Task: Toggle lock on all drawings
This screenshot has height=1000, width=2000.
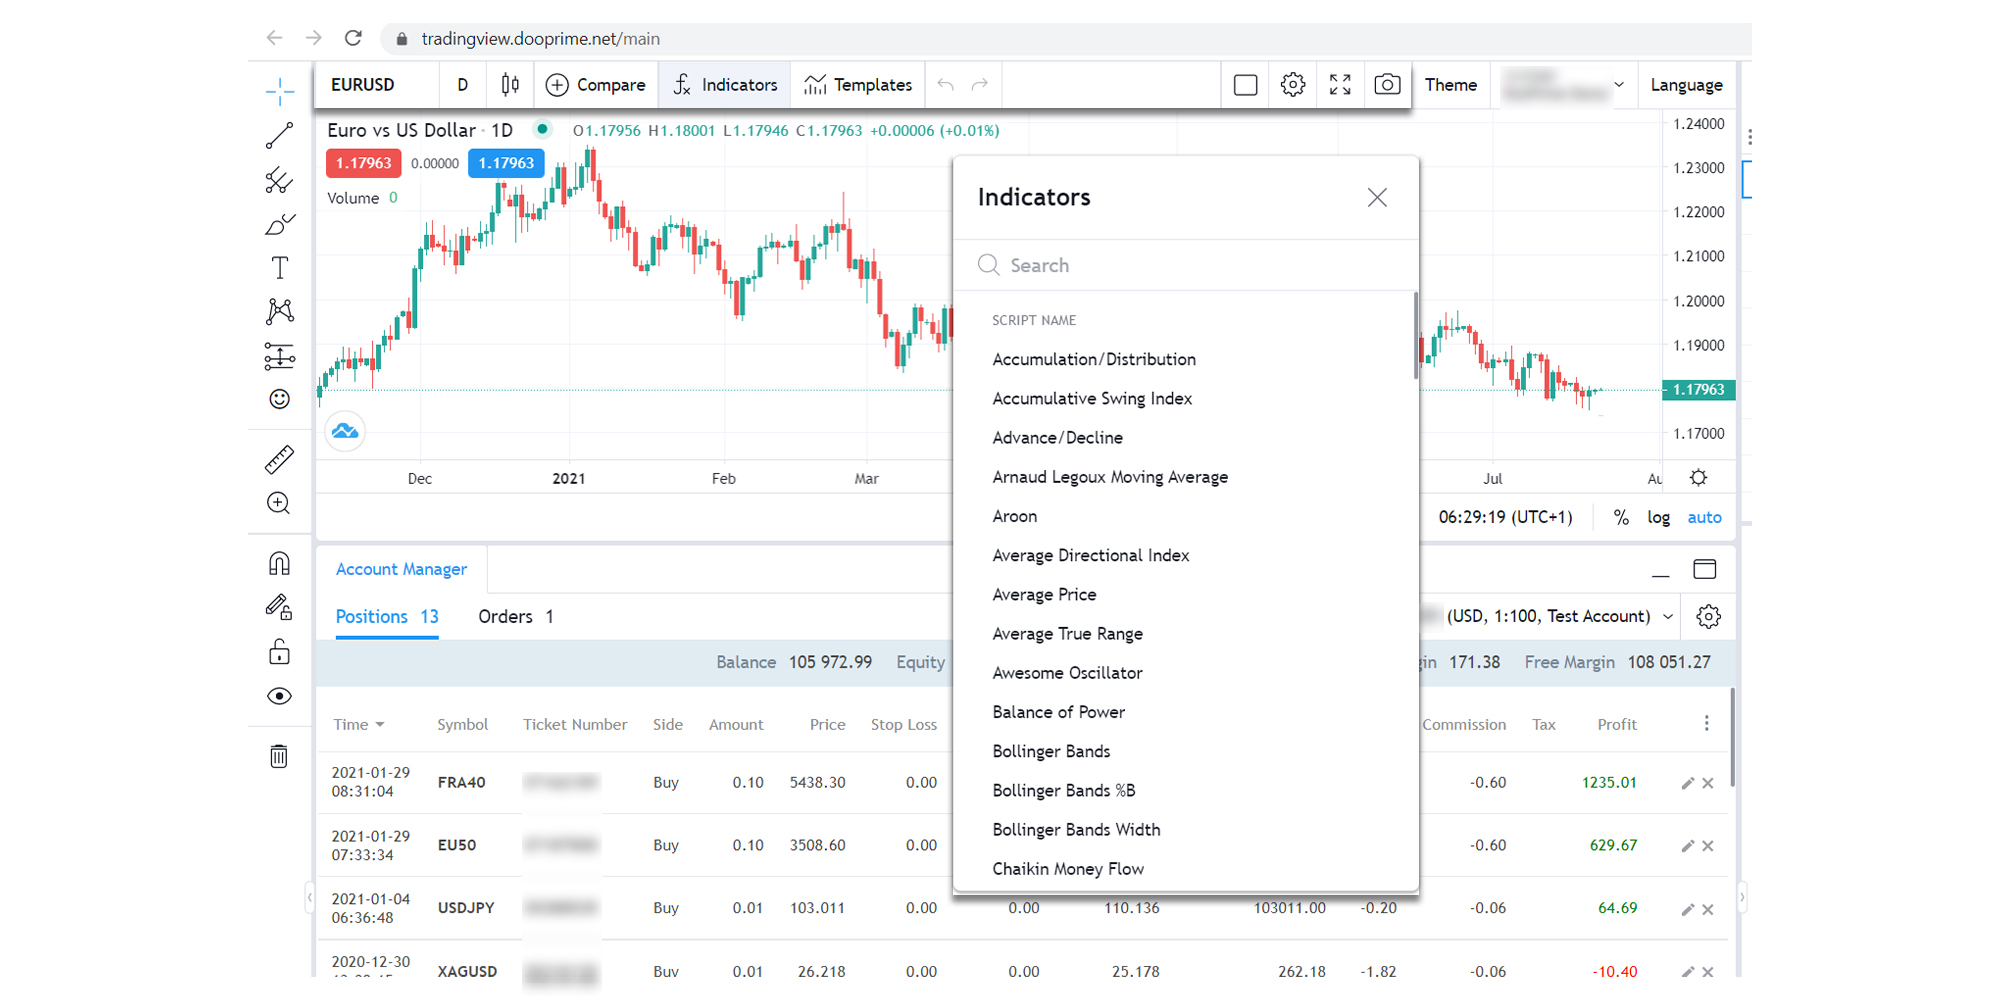Action: click(x=280, y=651)
